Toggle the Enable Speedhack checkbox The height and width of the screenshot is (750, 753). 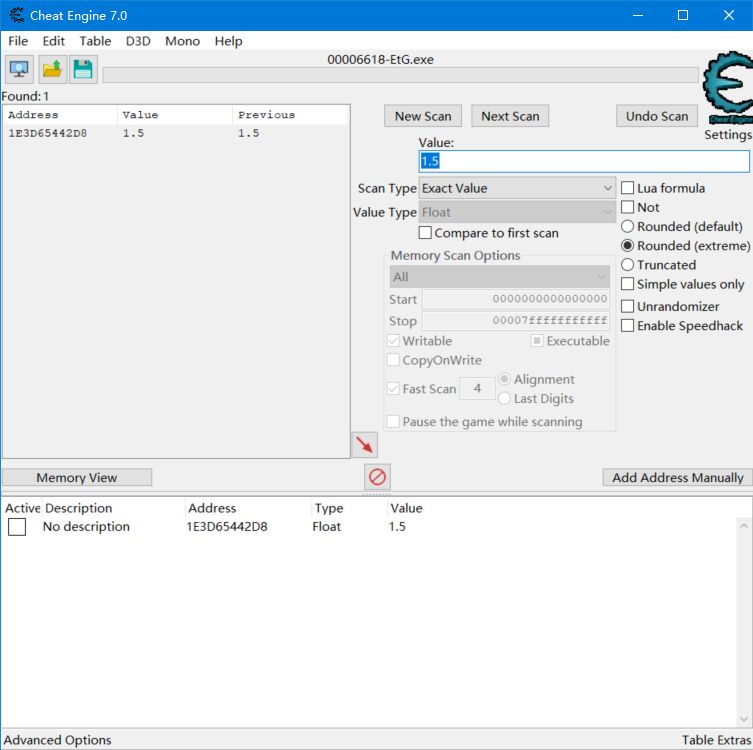coord(628,325)
